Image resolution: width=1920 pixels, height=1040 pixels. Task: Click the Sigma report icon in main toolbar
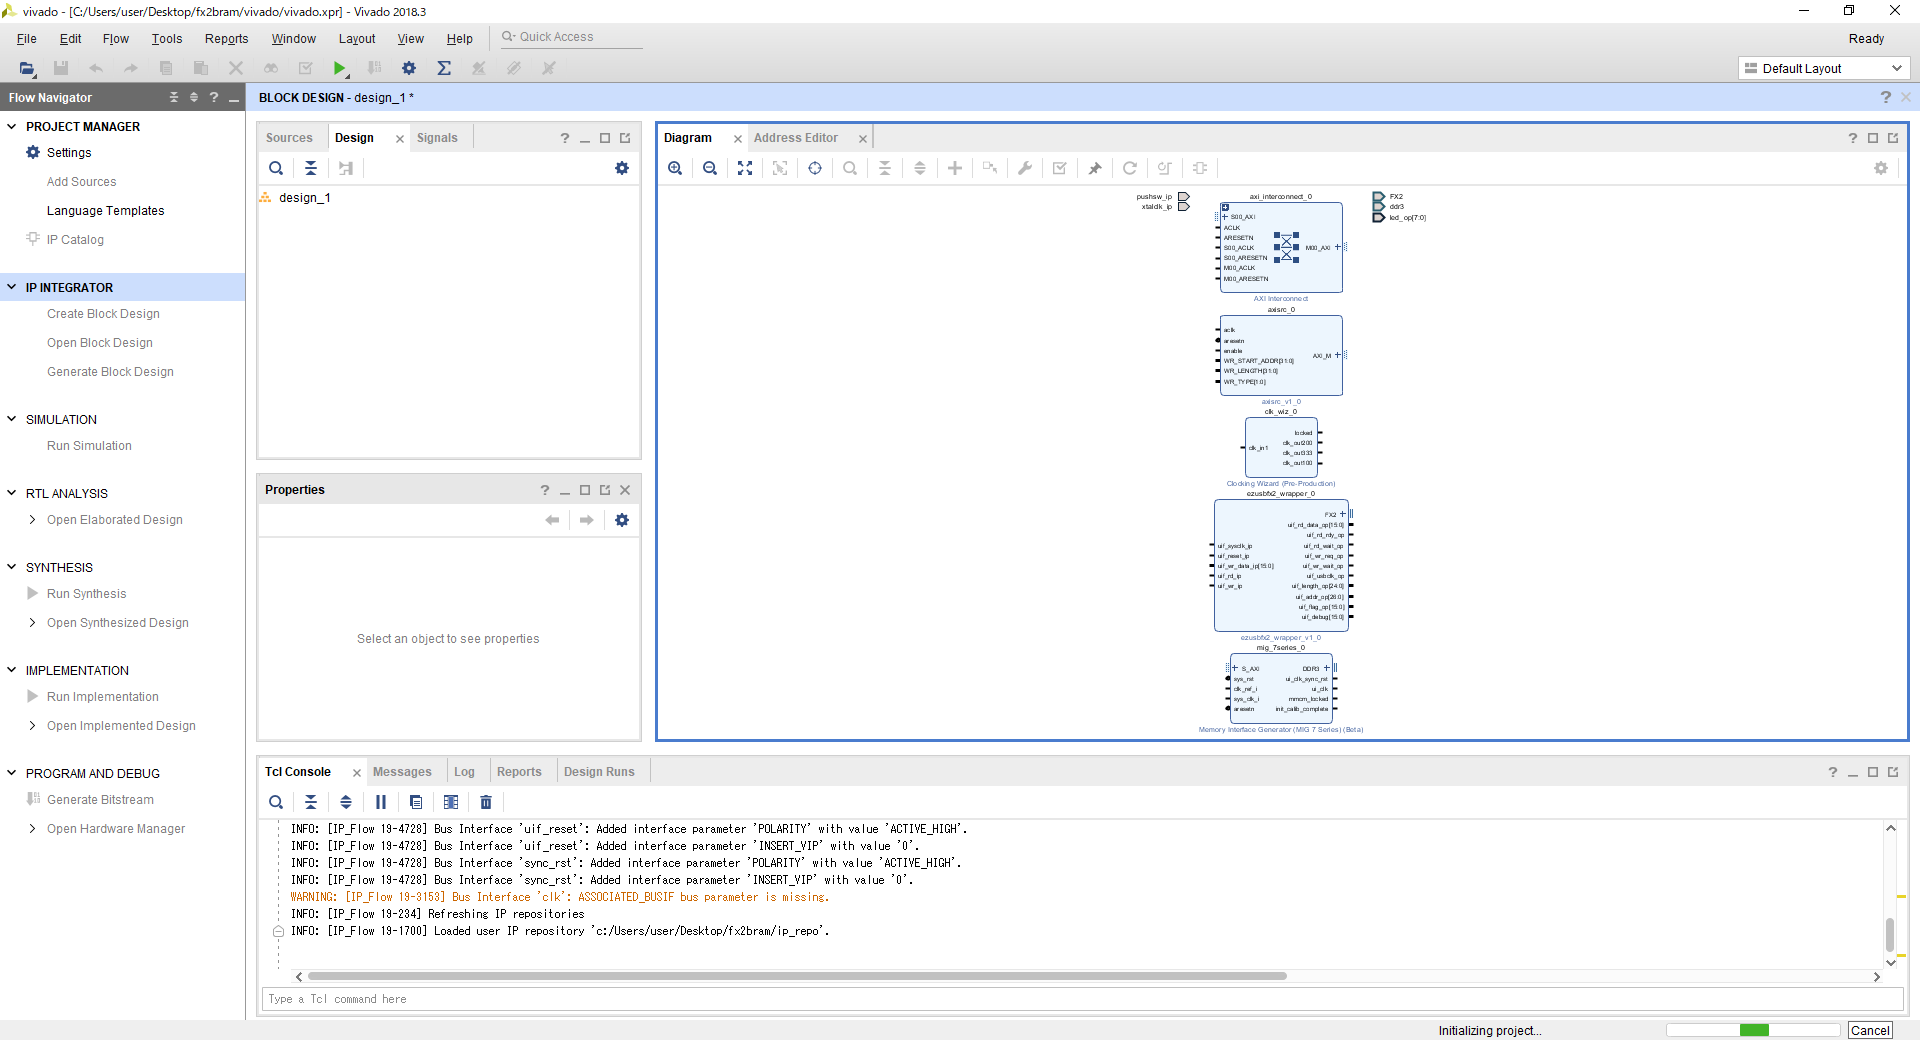(x=444, y=68)
